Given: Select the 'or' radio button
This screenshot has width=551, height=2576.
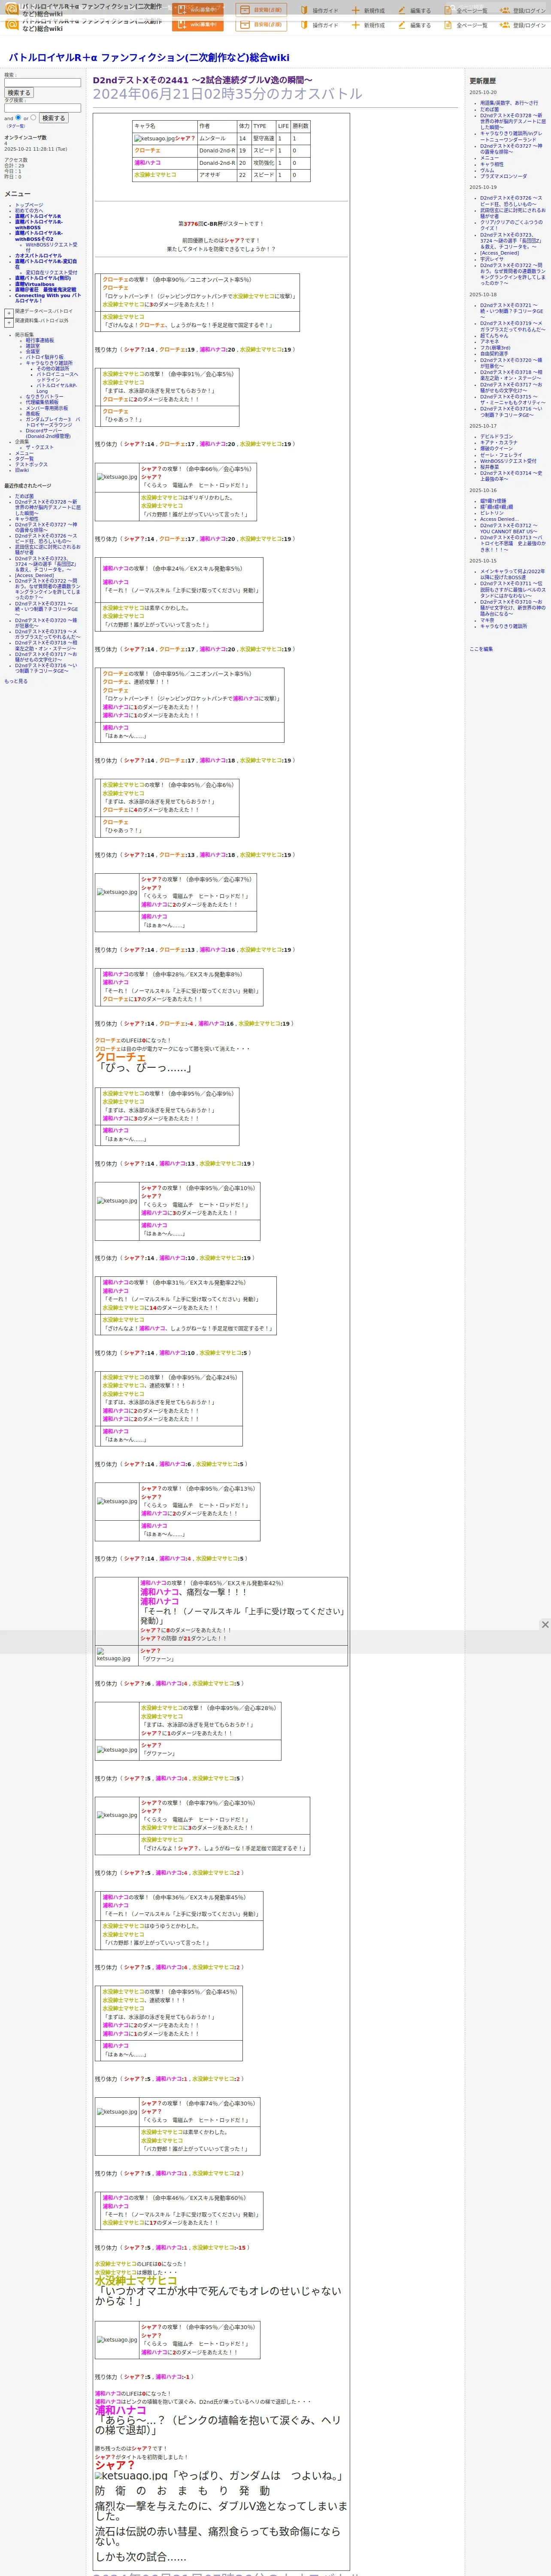Looking at the screenshot, I should click(x=33, y=117).
